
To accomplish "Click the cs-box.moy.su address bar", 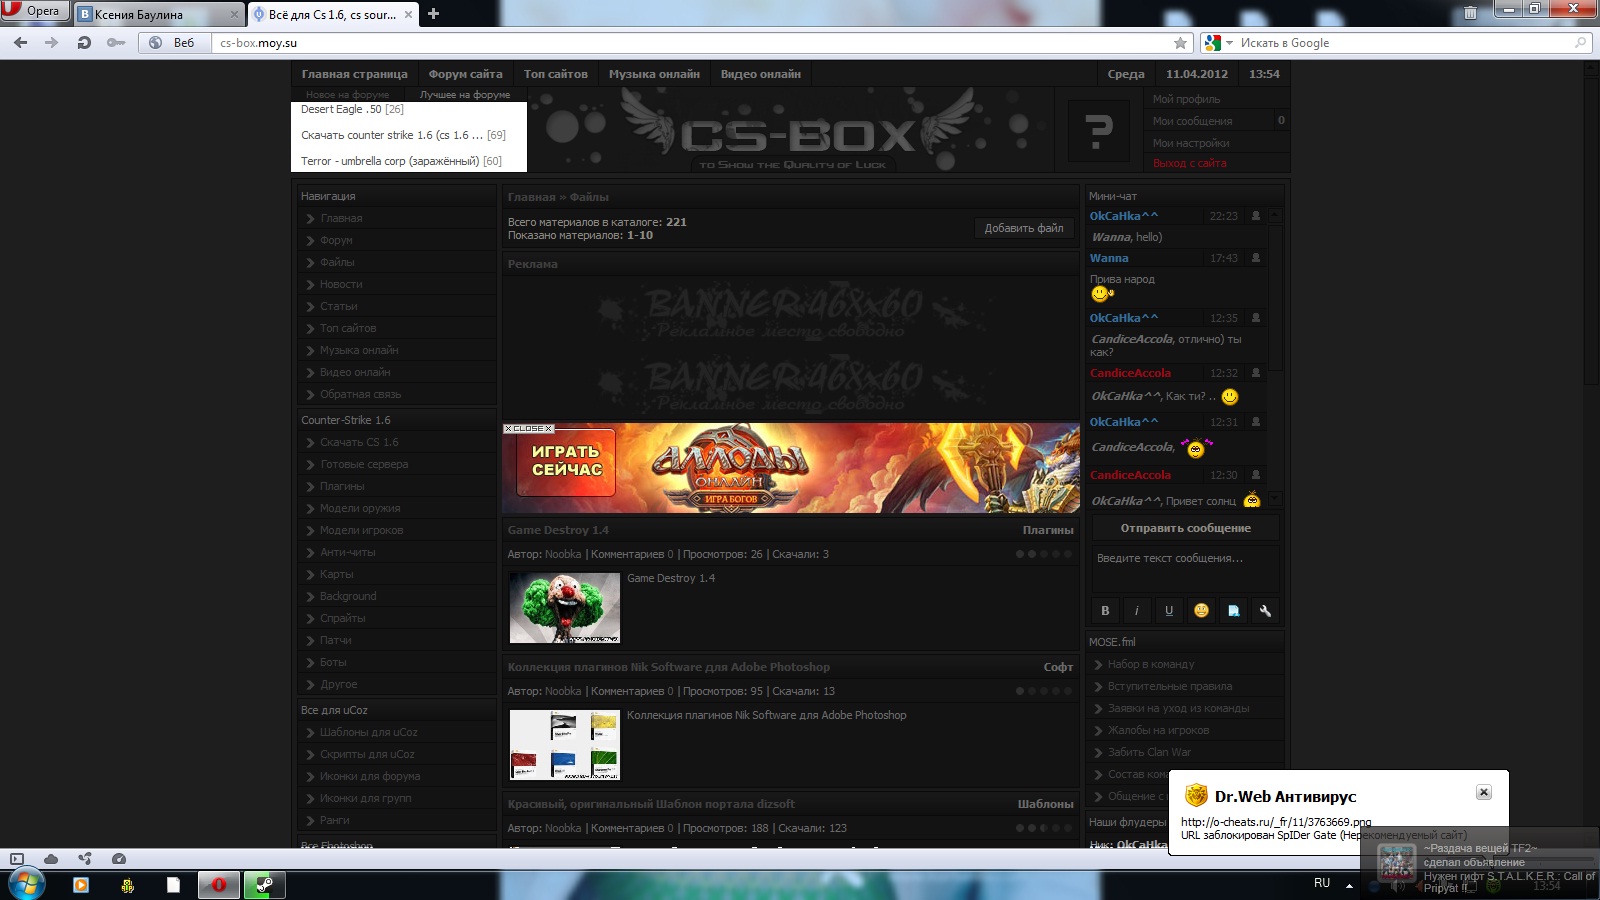I will pos(690,43).
